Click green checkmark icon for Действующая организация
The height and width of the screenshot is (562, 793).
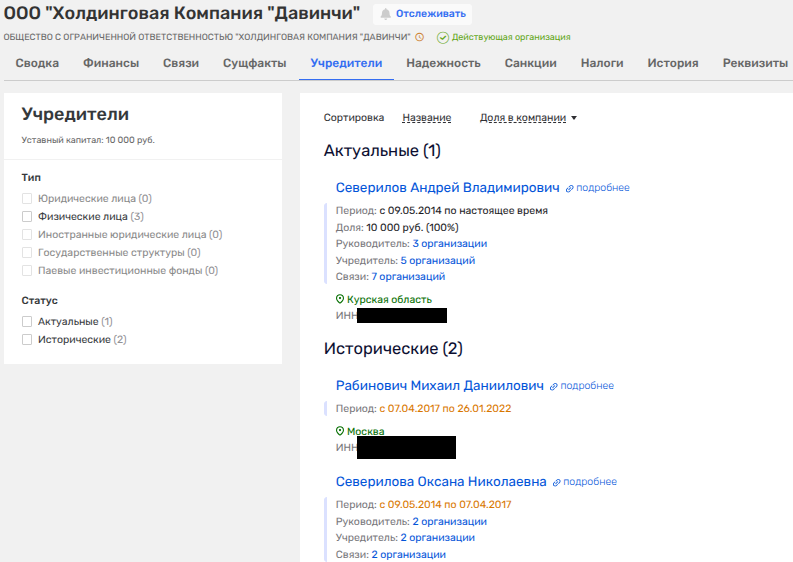pos(443,37)
